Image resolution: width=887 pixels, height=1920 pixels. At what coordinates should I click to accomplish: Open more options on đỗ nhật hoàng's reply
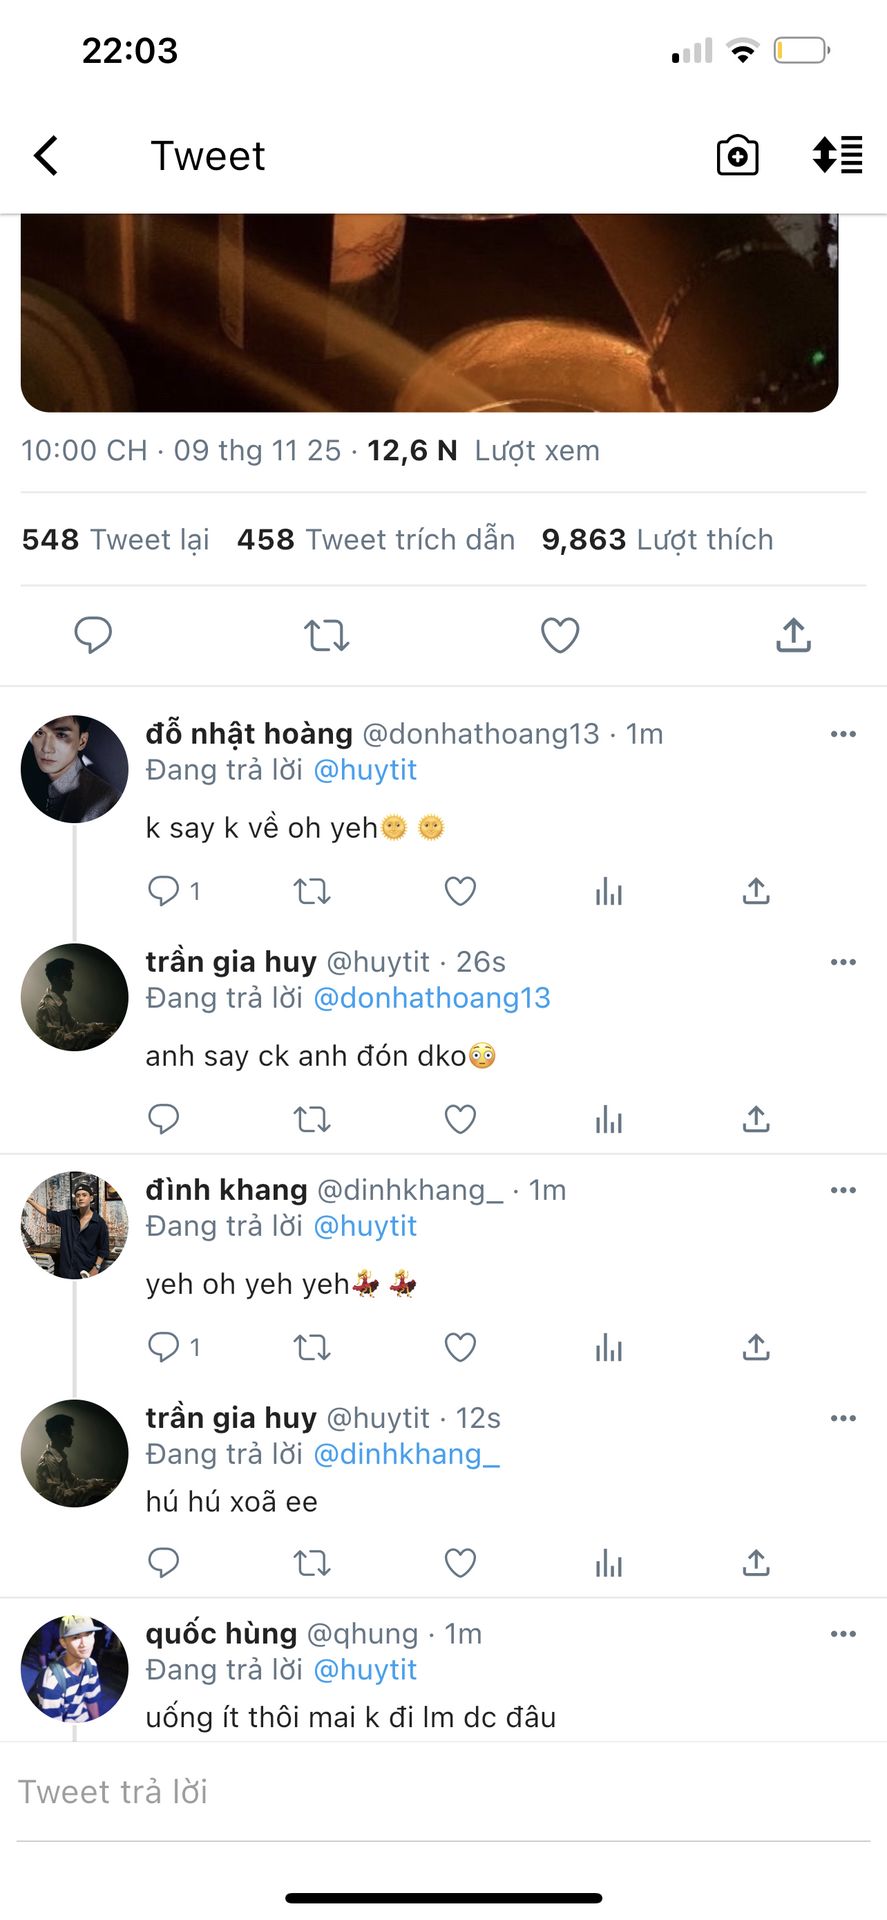843,734
